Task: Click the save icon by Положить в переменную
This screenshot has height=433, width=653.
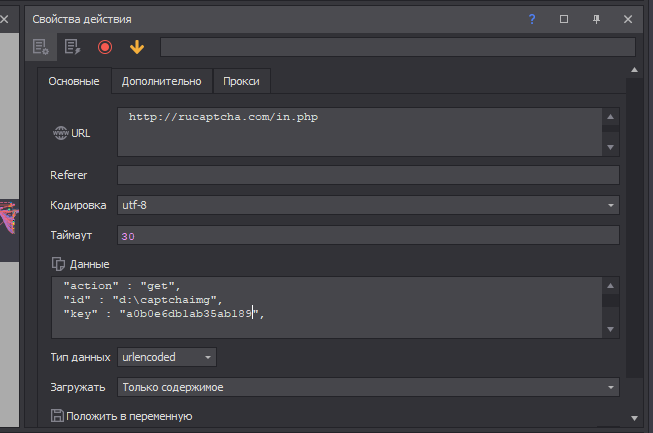Action: coord(57,416)
